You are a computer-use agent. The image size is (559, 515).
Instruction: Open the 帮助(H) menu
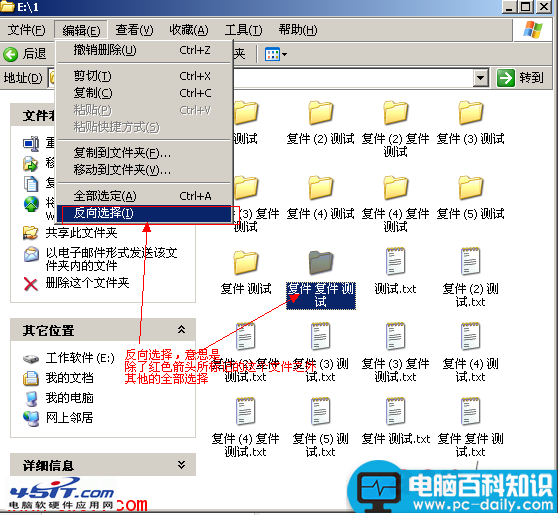pyautogui.click(x=298, y=30)
